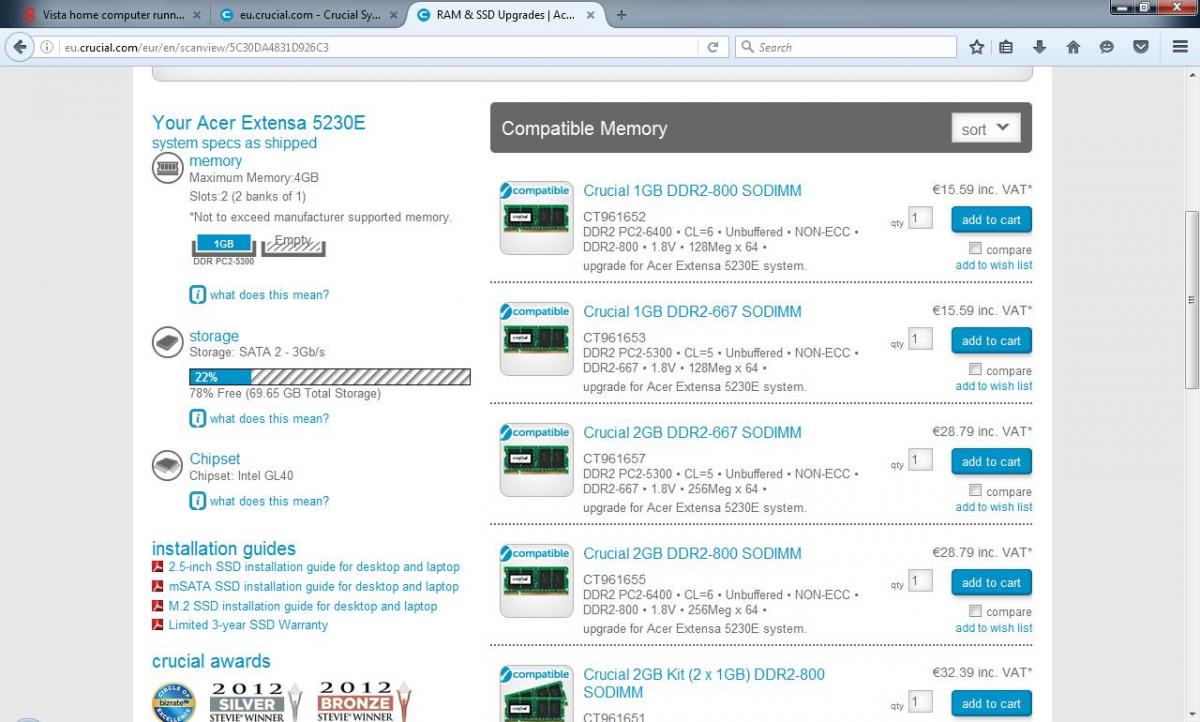The image size is (1200, 722).
Task: Click PDF icon for mSATA SSD guide
Action: tap(158, 587)
